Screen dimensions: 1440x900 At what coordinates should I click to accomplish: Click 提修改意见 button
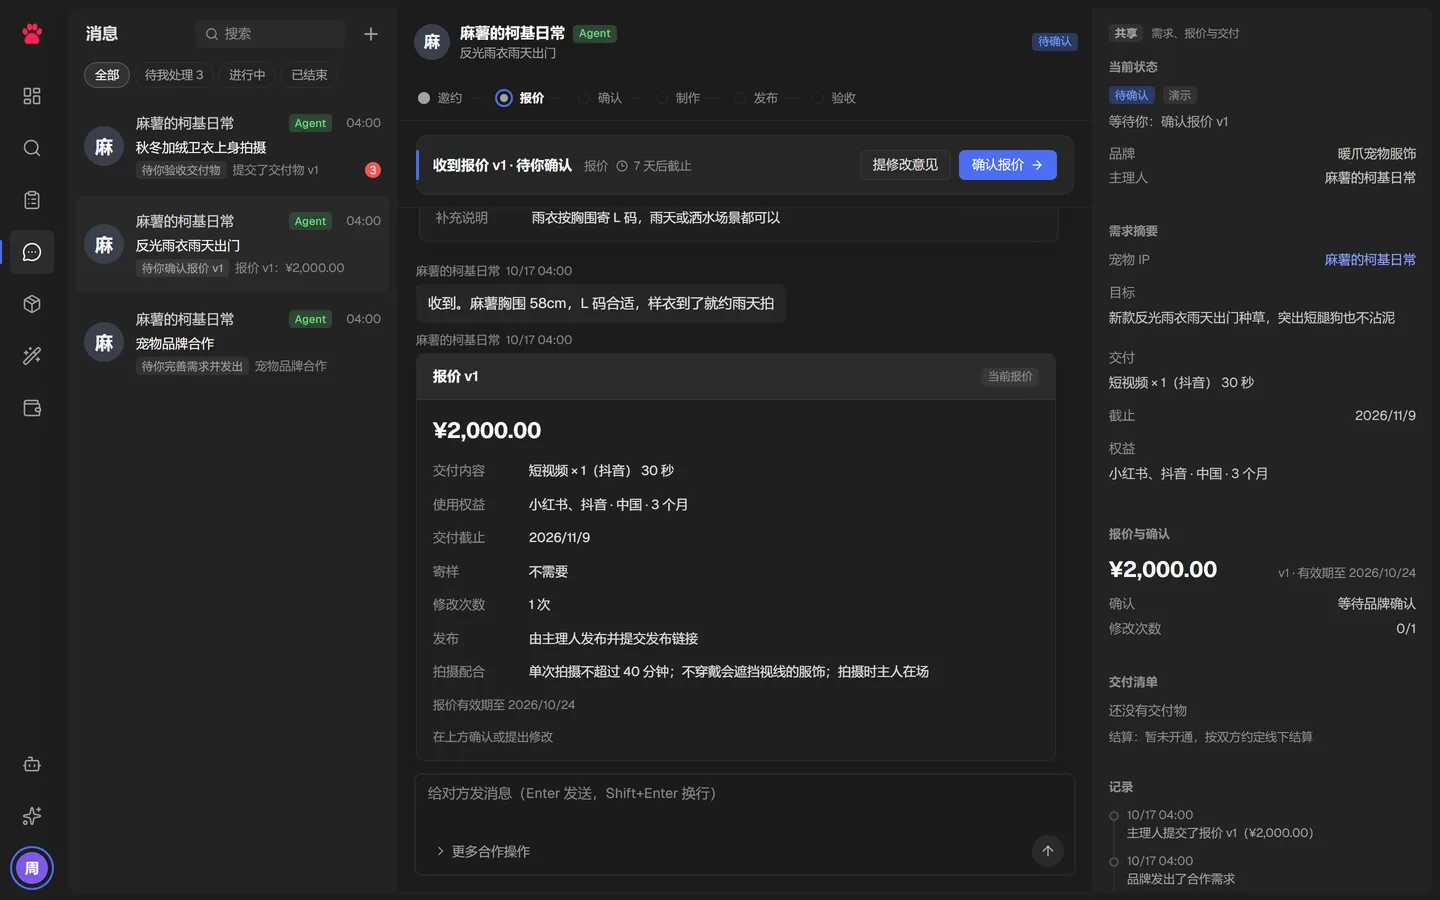tap(905, 165)
